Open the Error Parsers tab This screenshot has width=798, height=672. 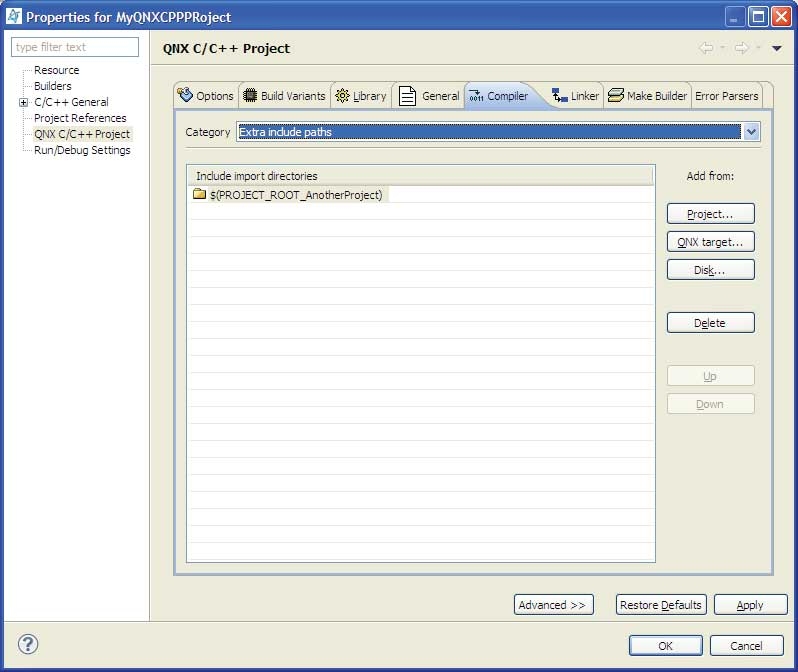click(727, 96)
